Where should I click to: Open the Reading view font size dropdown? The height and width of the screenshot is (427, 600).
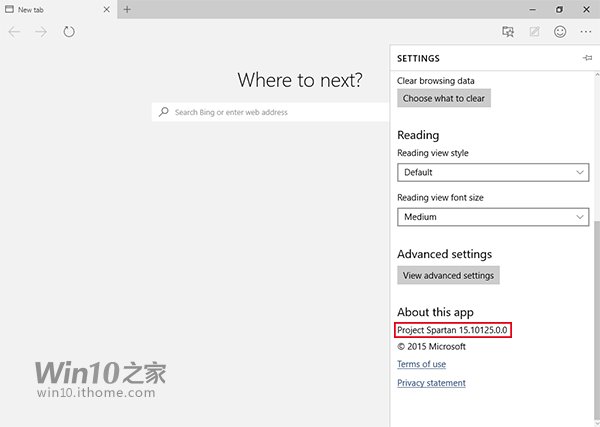(492, 216)
